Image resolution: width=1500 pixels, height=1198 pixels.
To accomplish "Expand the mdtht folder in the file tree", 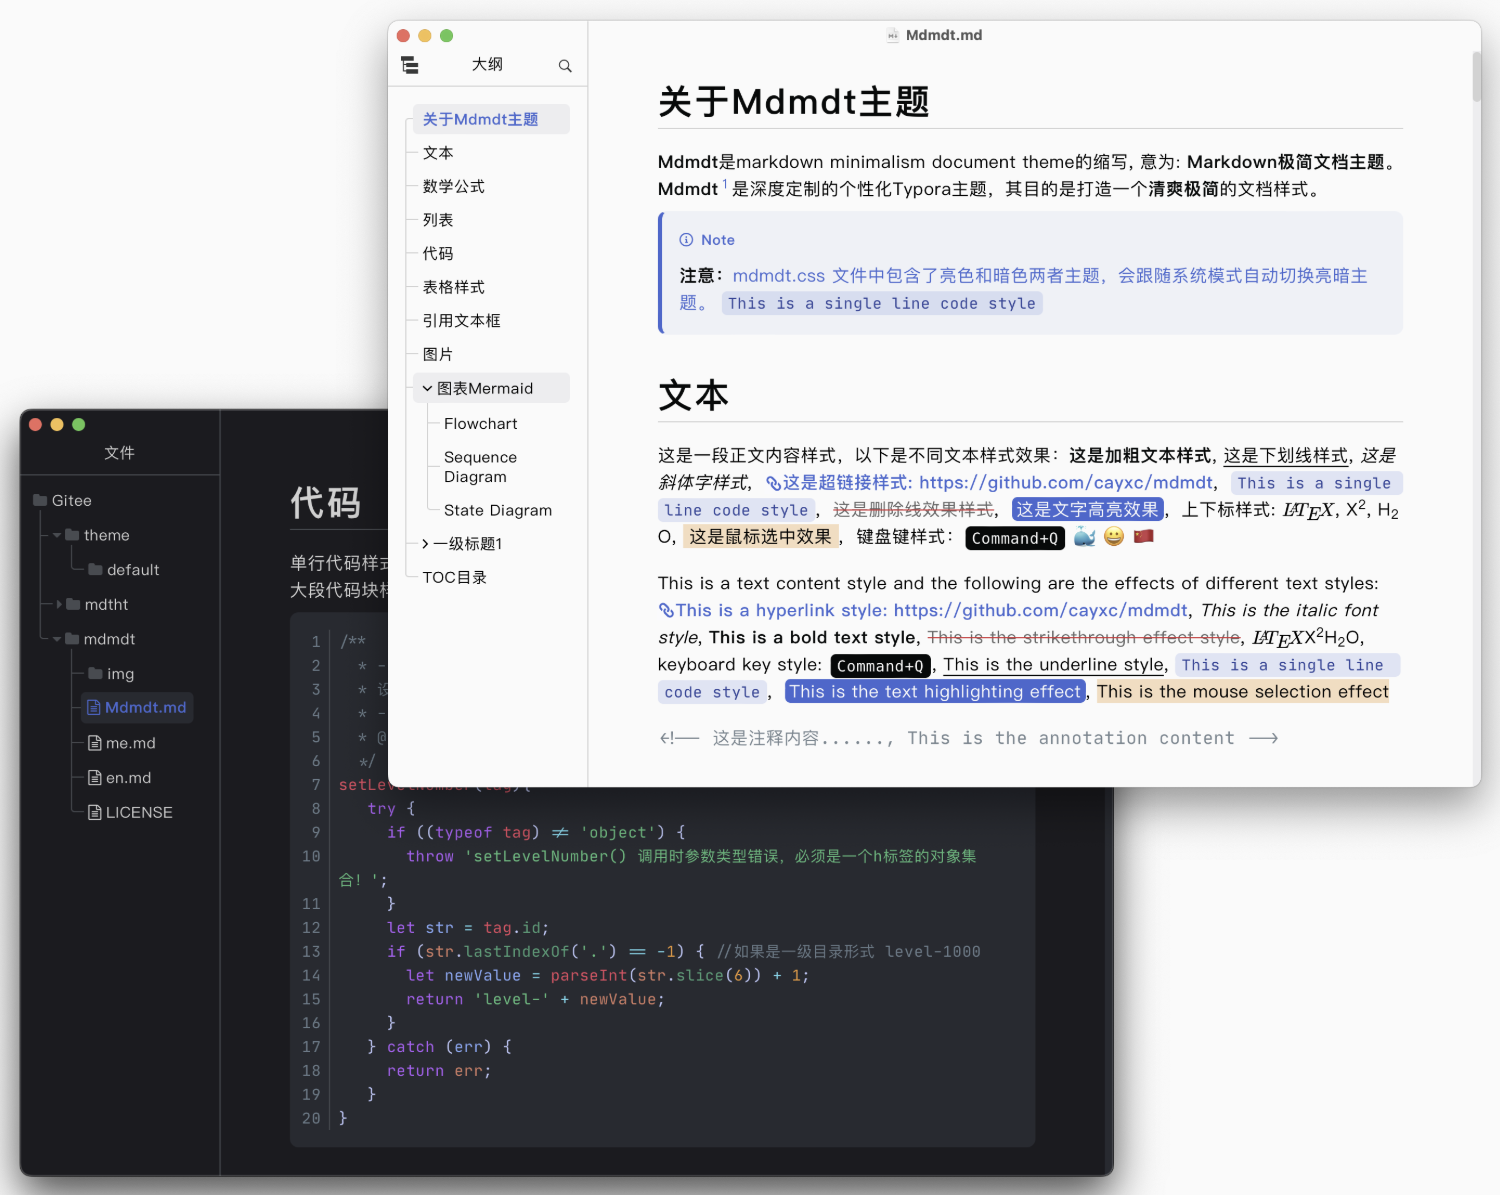I will (58, 604).
